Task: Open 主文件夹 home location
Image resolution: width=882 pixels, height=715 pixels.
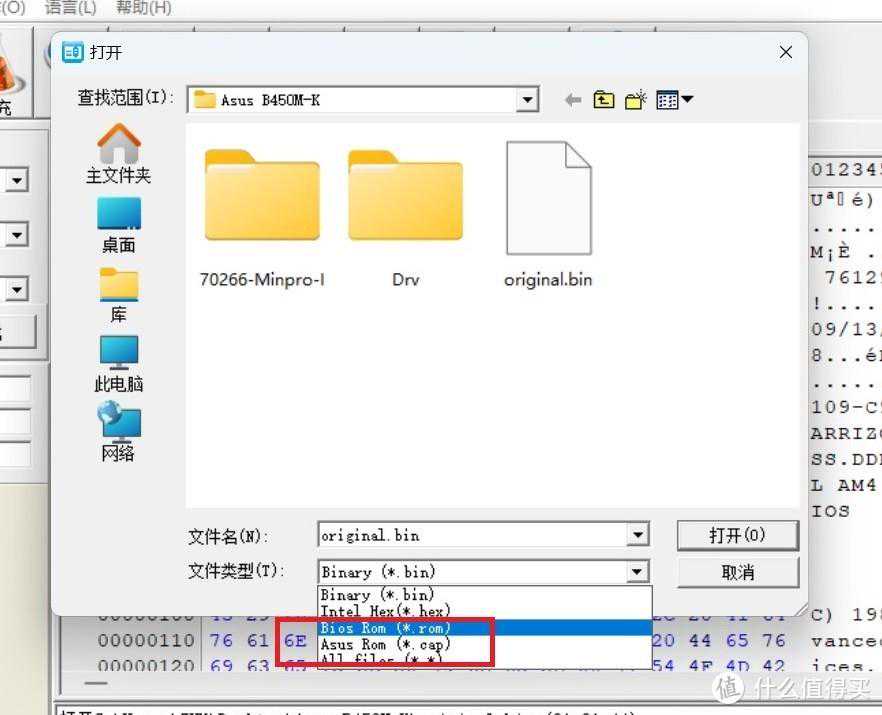Action: (118, 154)
